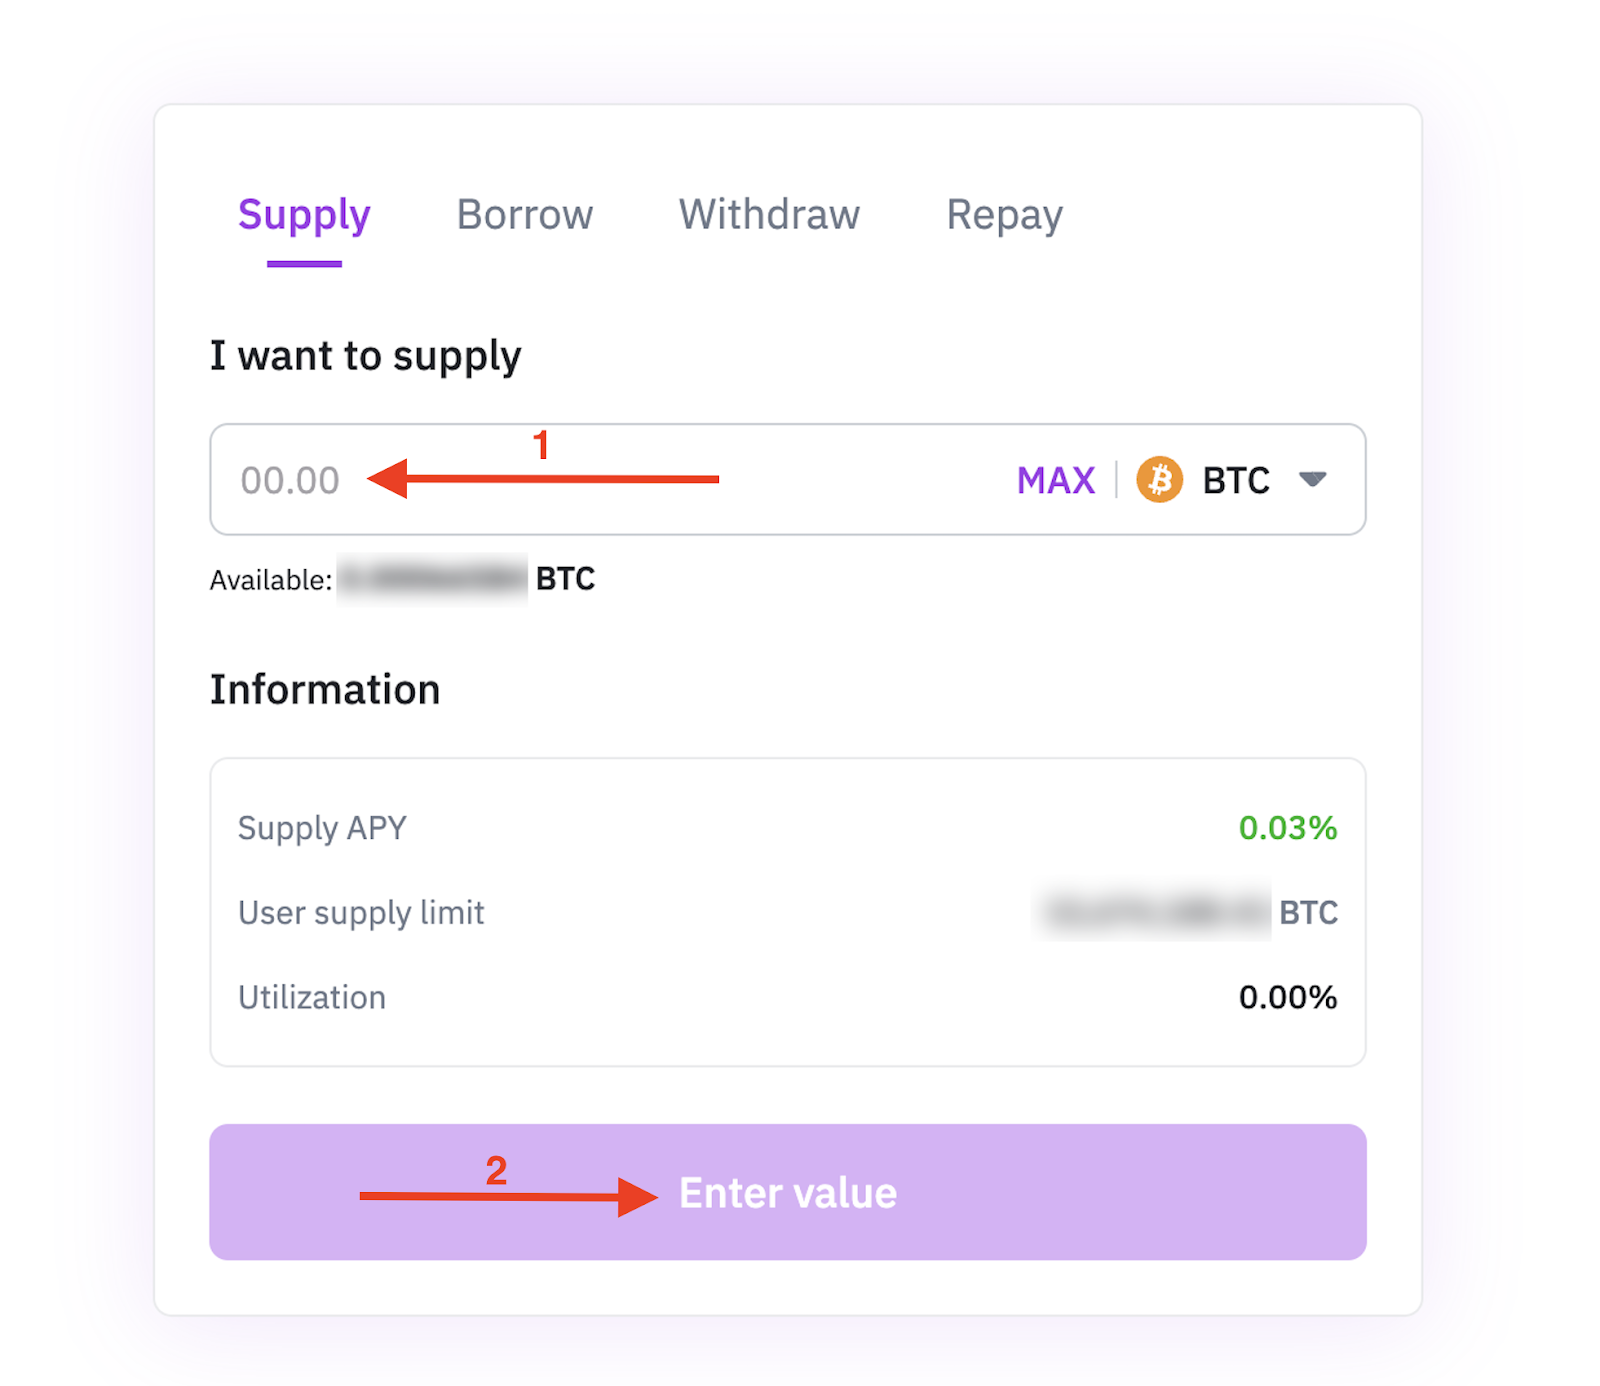Click the Utilization label
Viewport: 1600px width, 1386px height.
[312, 997]
